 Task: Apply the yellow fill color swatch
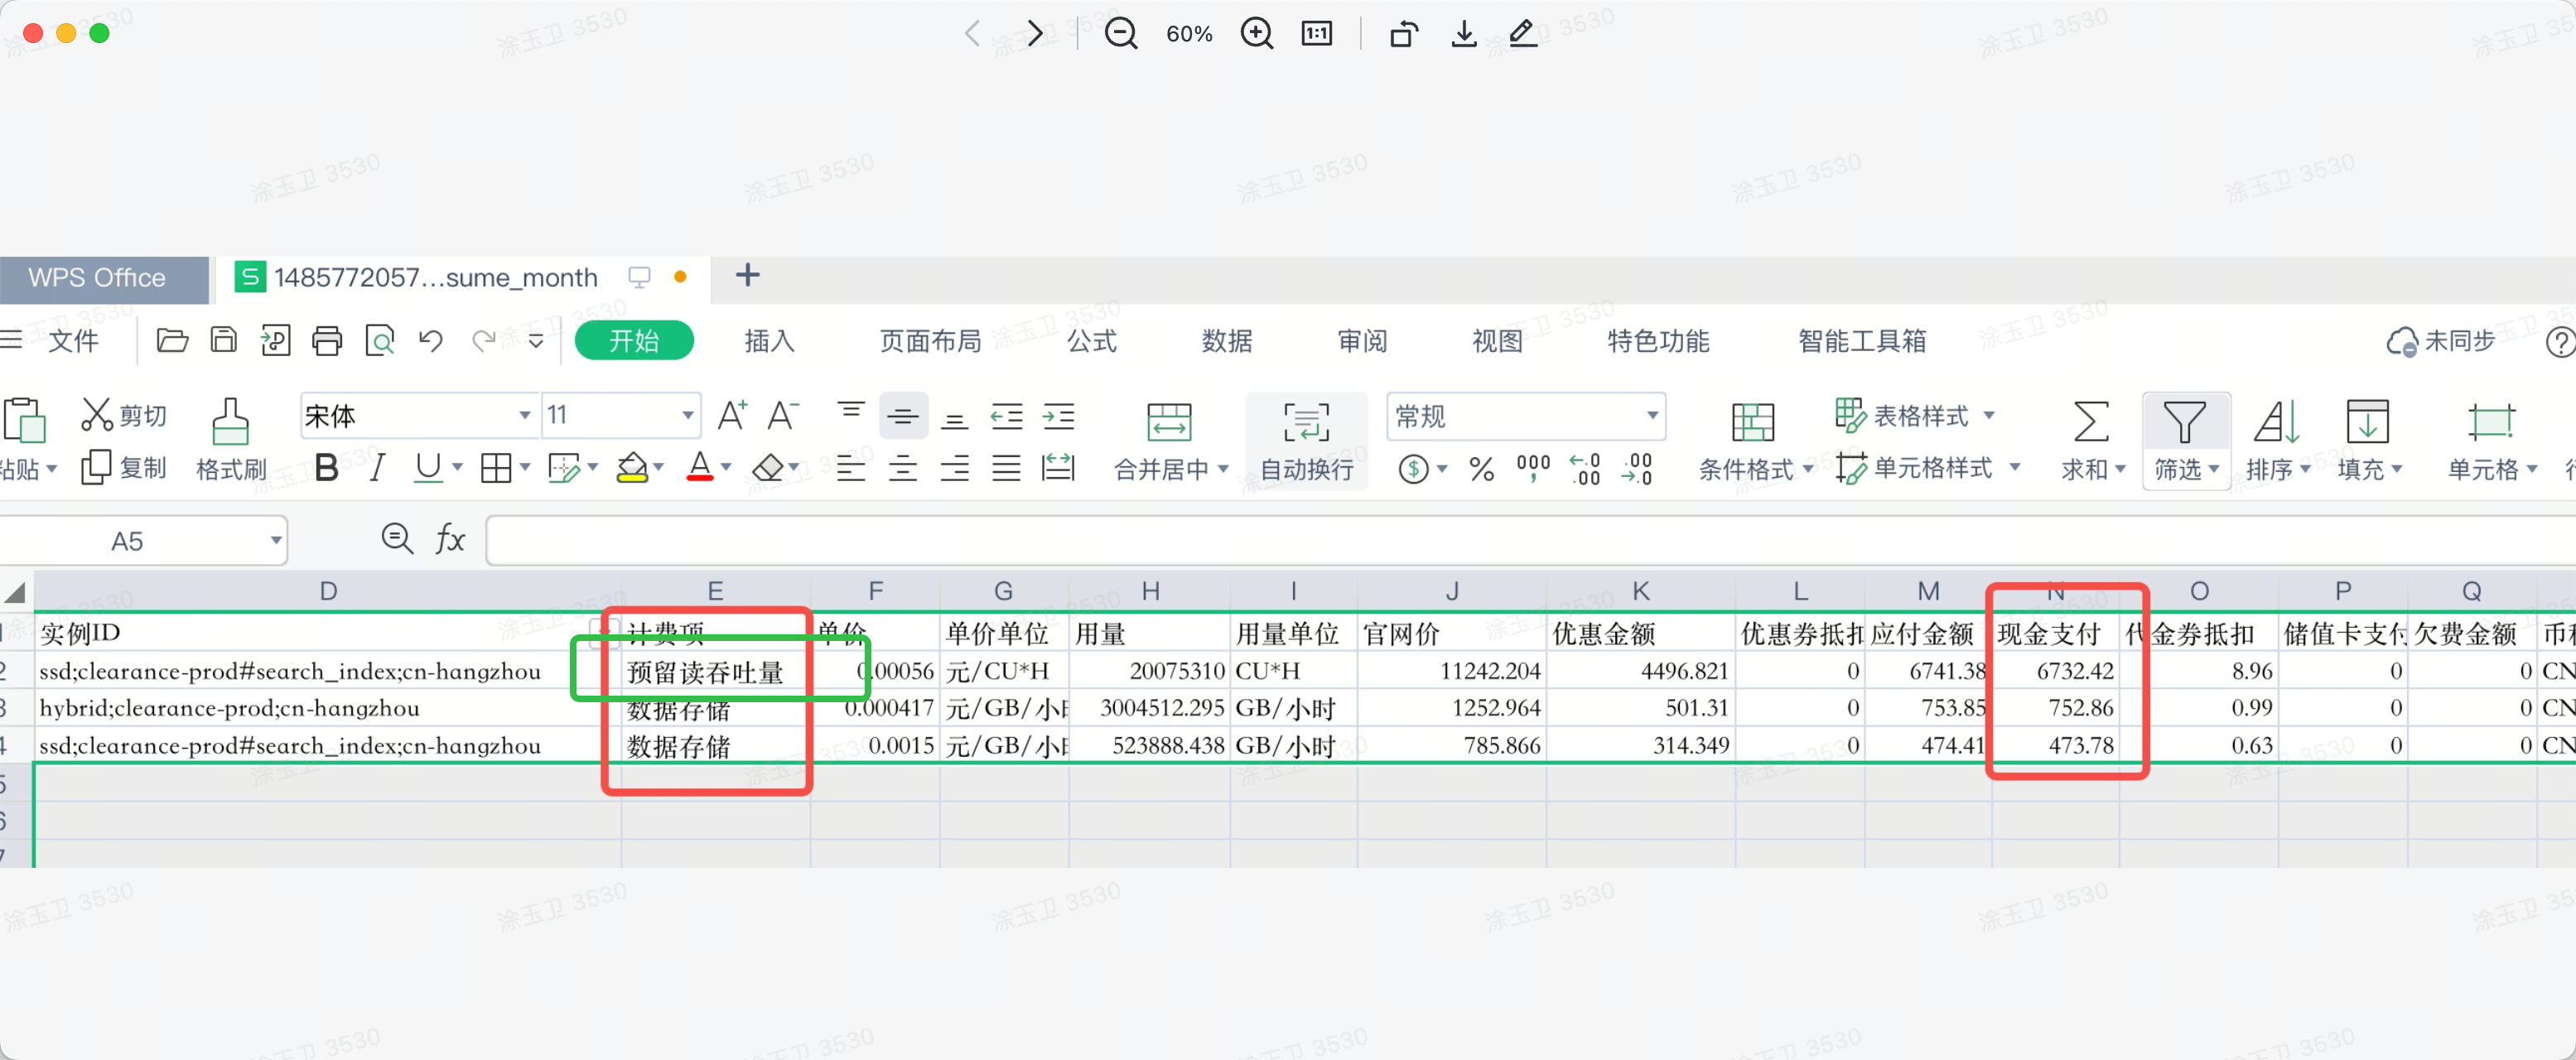[x=632, y=468]
